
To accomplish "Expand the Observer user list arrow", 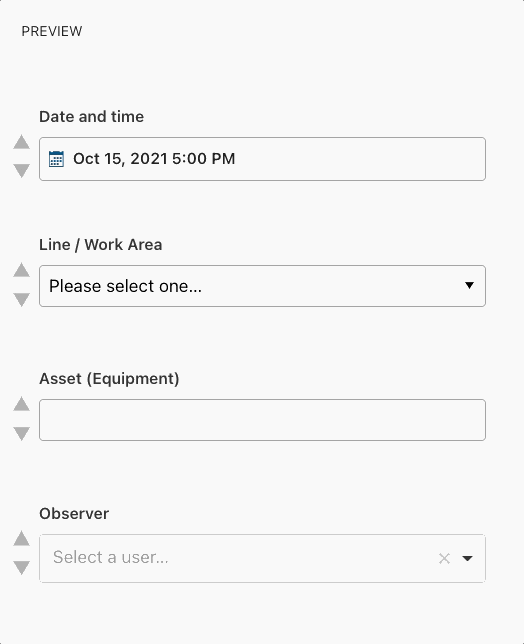I will click(467, 558).
